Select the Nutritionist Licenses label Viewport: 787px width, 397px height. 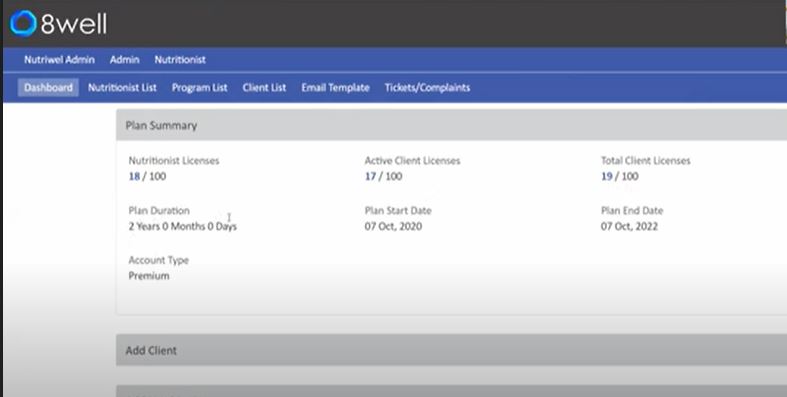pyautogui.click(x=174, y=161)
